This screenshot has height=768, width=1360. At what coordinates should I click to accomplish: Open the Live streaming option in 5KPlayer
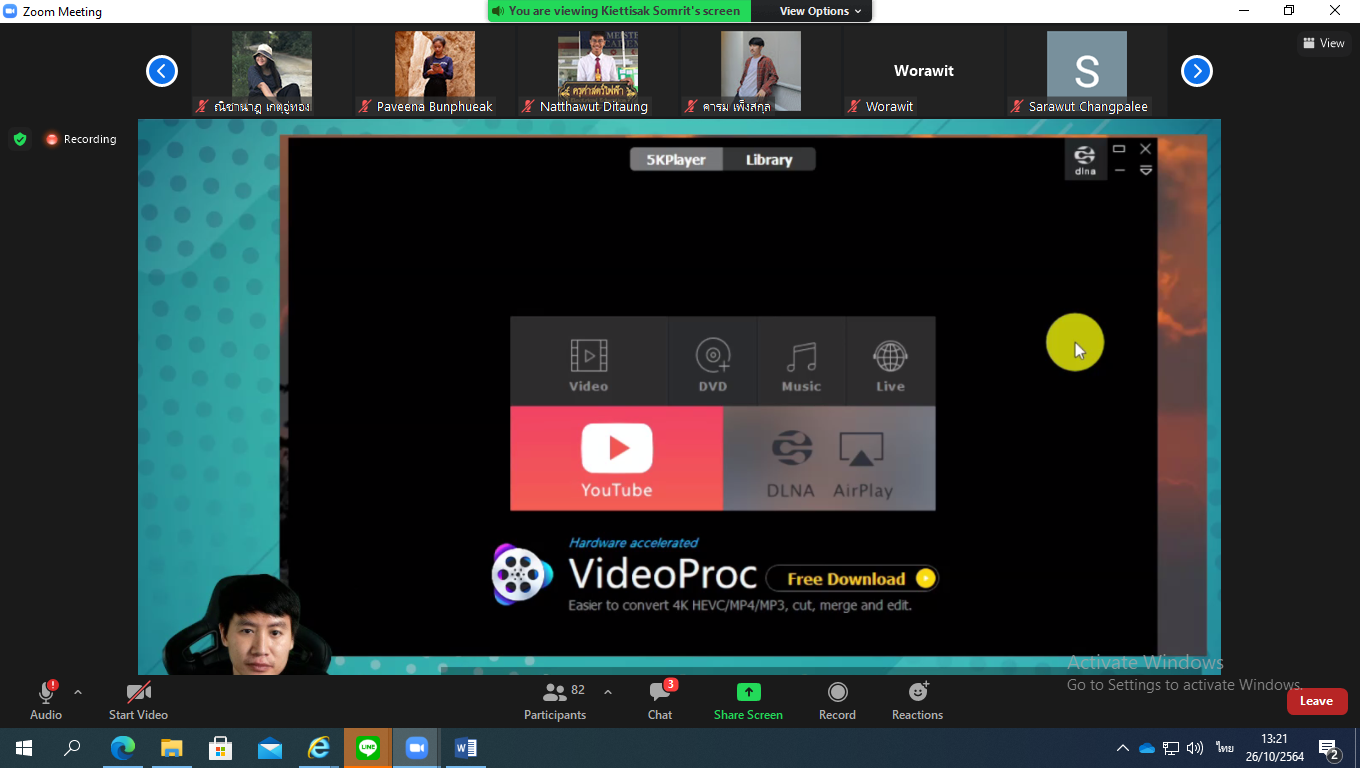[890, 362]
